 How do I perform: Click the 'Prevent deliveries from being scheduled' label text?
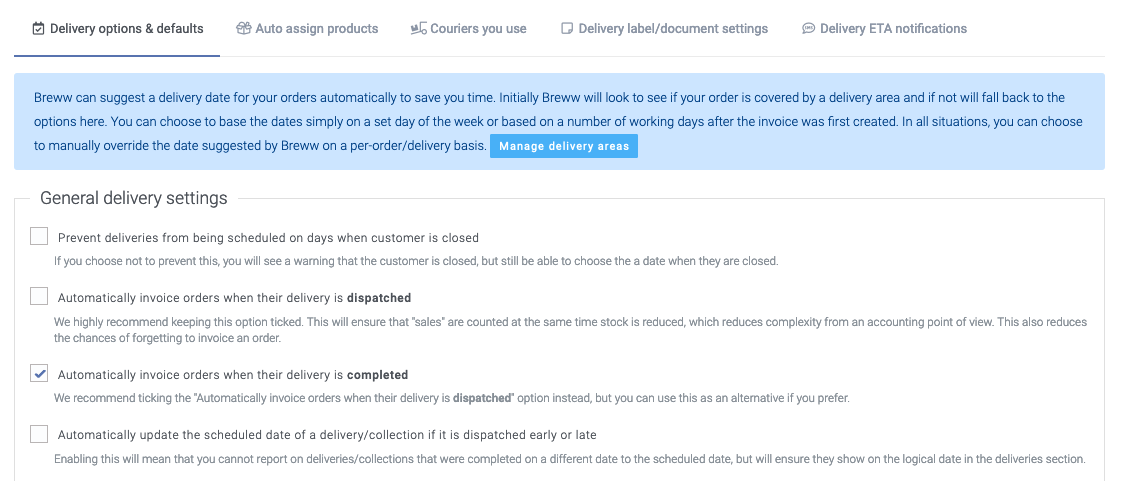coord(268,238)
